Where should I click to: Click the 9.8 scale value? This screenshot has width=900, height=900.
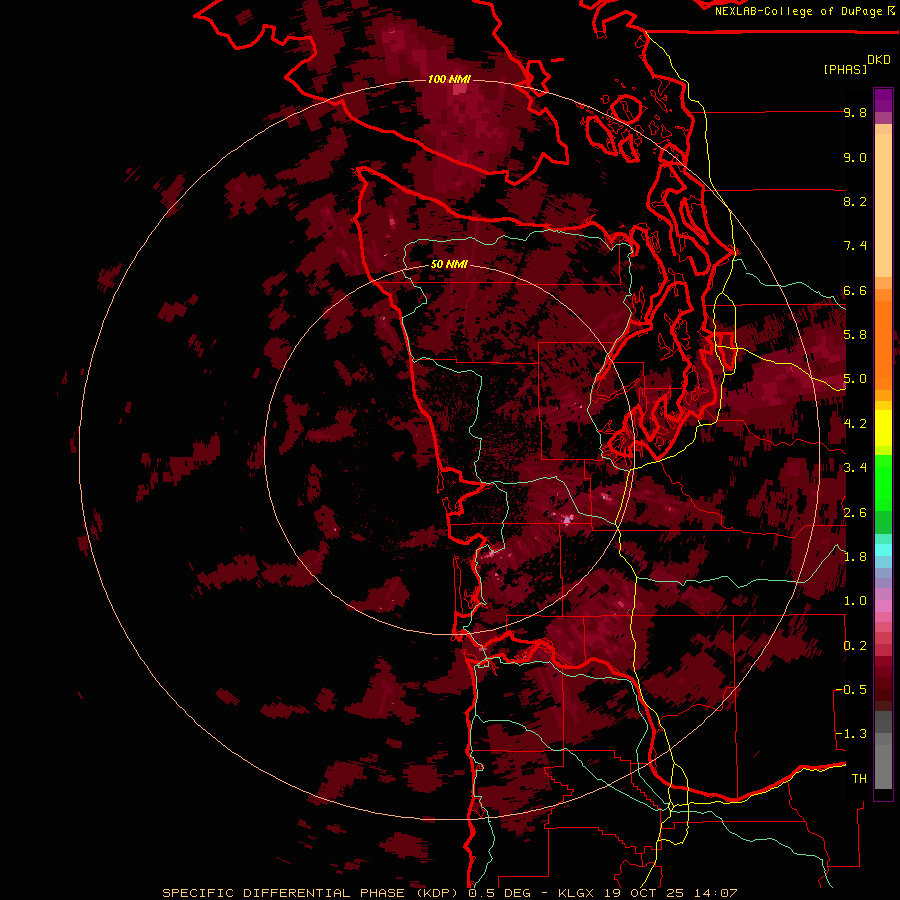point(855,112)
